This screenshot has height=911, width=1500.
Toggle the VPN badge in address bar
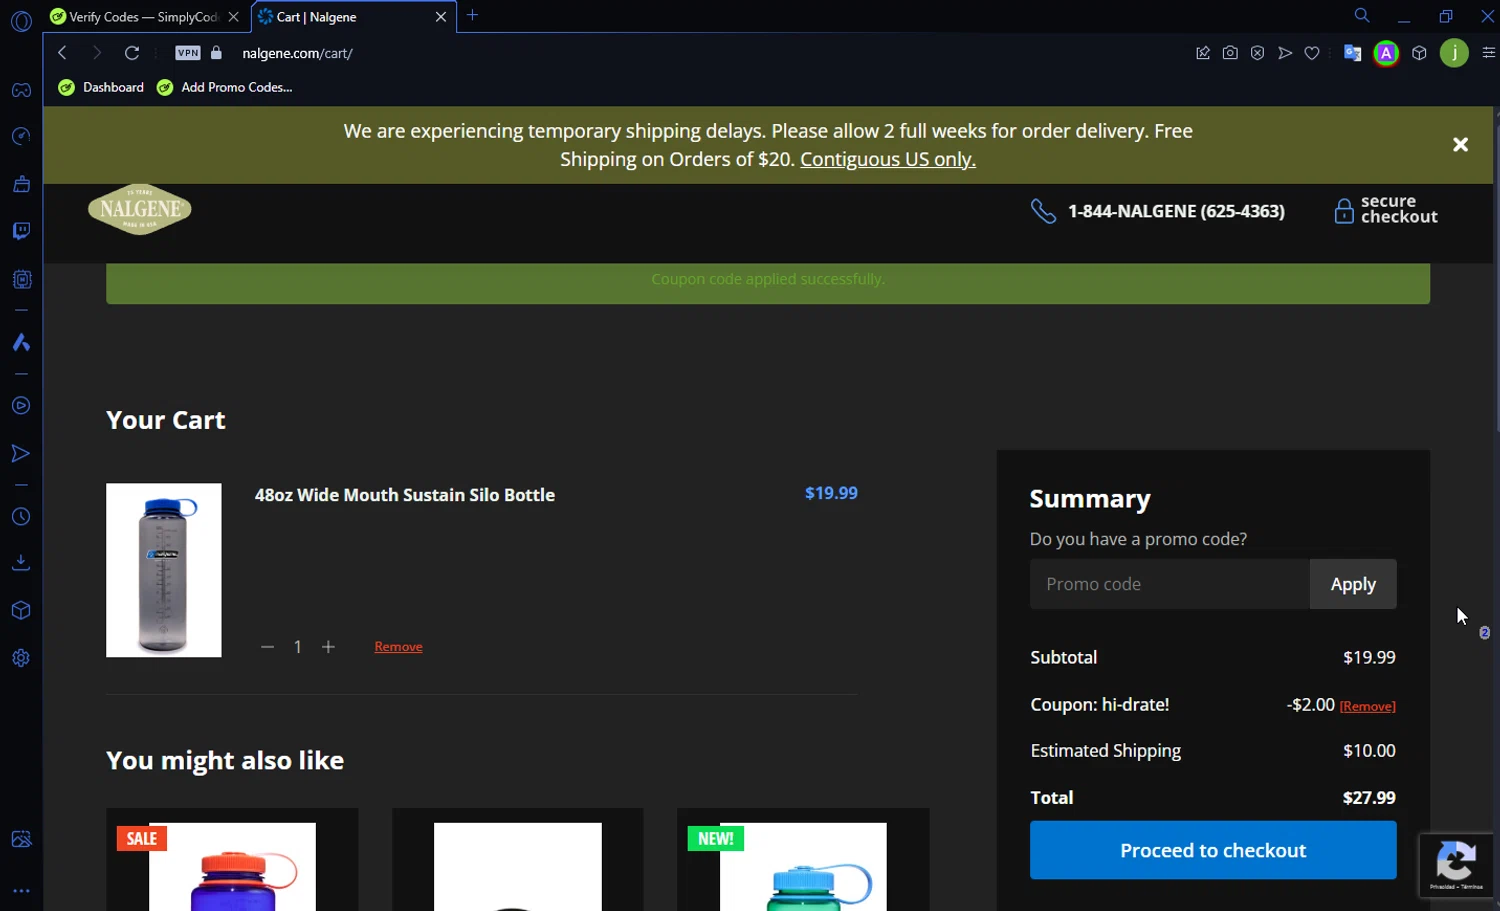[188, 53]
